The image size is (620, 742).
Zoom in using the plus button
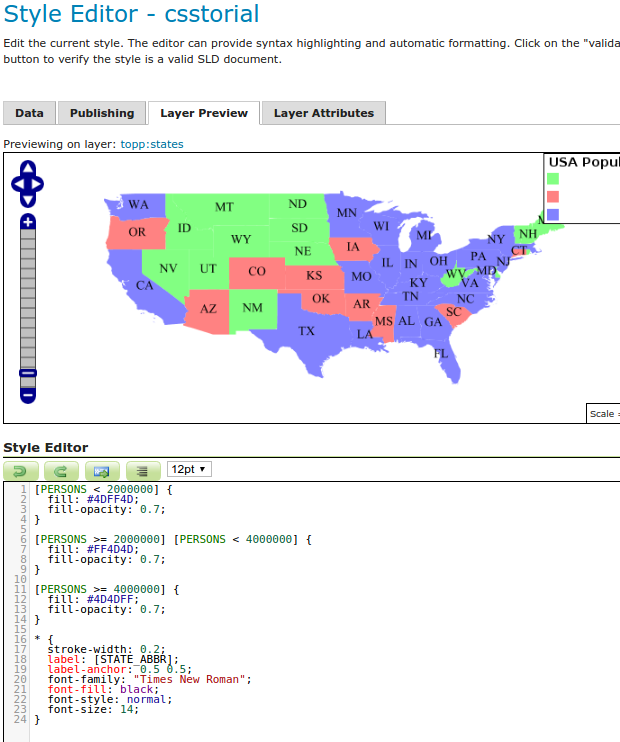(x=28, y=222)
